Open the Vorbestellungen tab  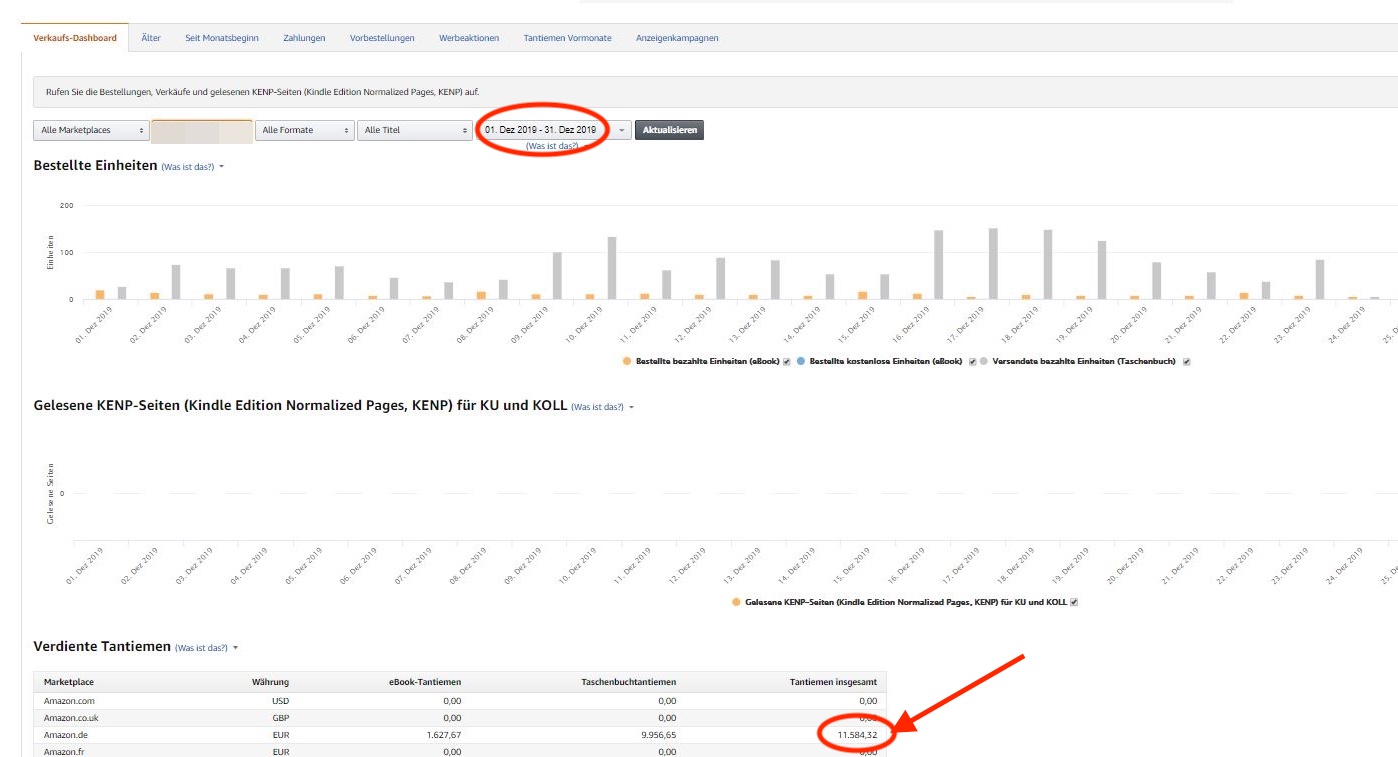[382, 38]
